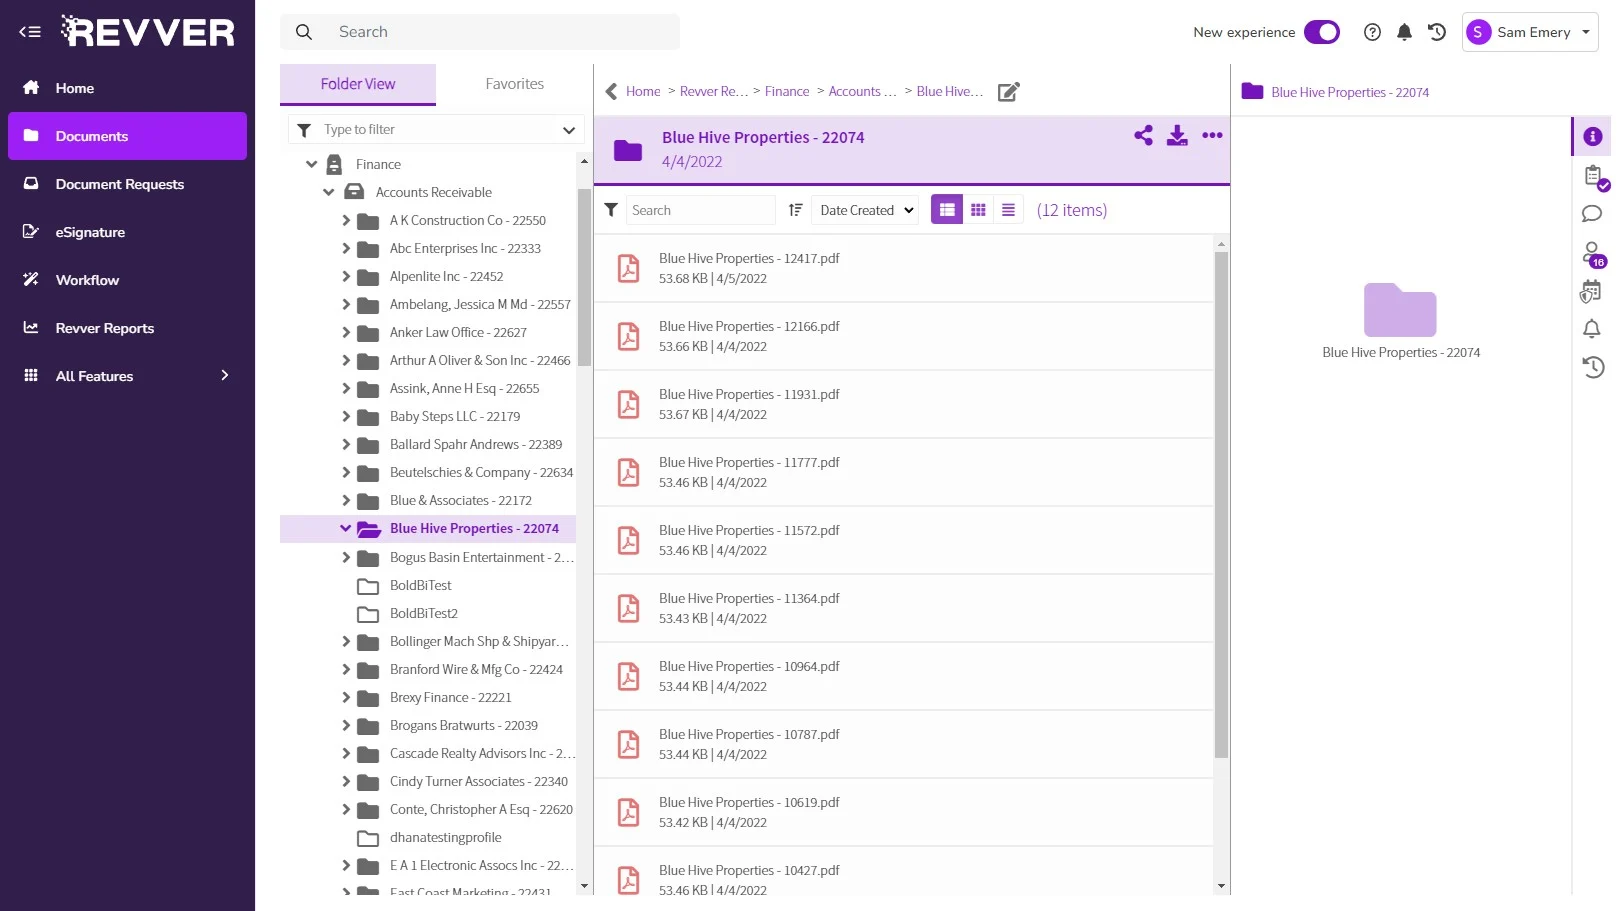Click the file list Search field
1619x911 pixels.
[x=700, y=210]
